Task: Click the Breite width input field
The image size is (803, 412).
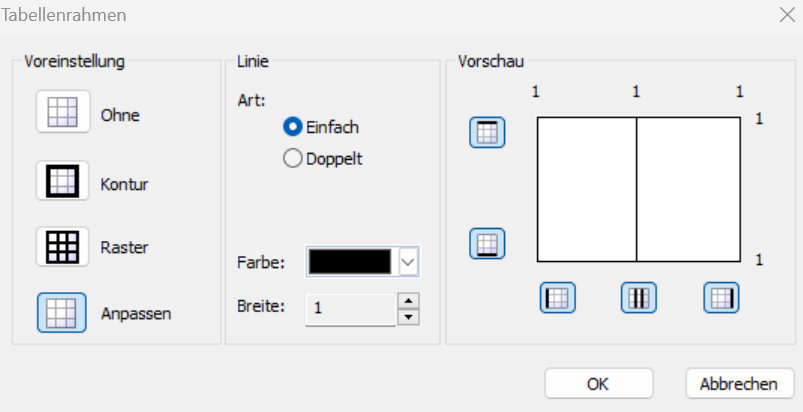Action: pos(352,309)
